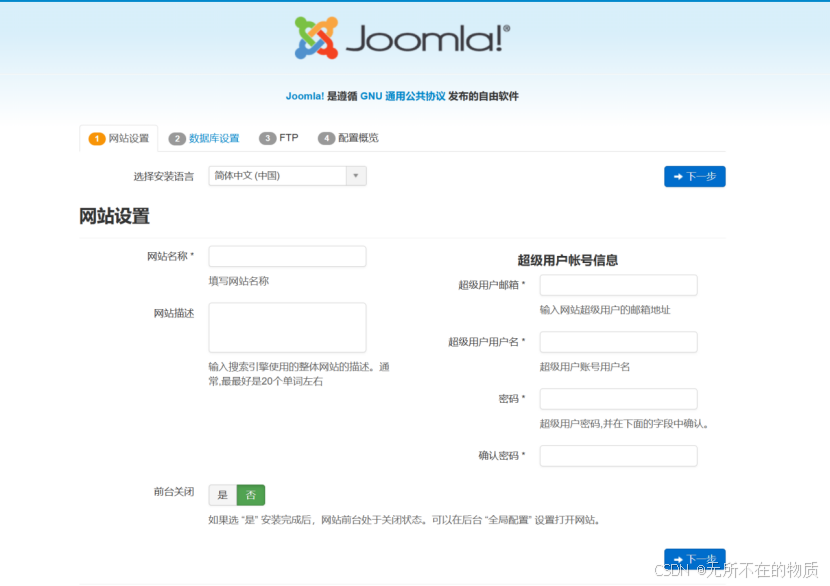Focus the 网站名称 input field
Viewport: 830px width, 586px height.
coord(287,256)
